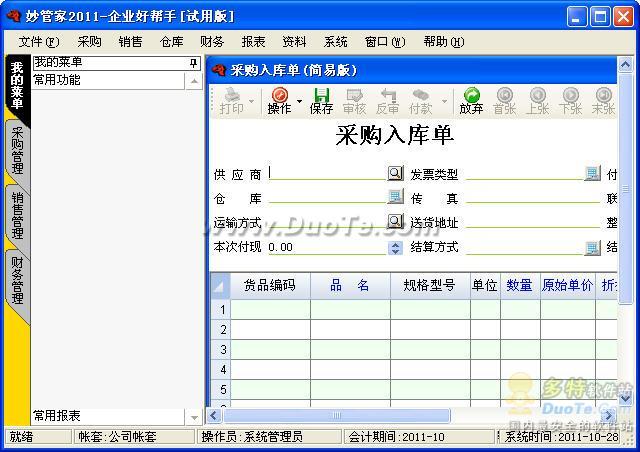Viewport: 640px width, 452px height.
Task: Open the 帮助(H) menu
Action: (x=444, y=42)
